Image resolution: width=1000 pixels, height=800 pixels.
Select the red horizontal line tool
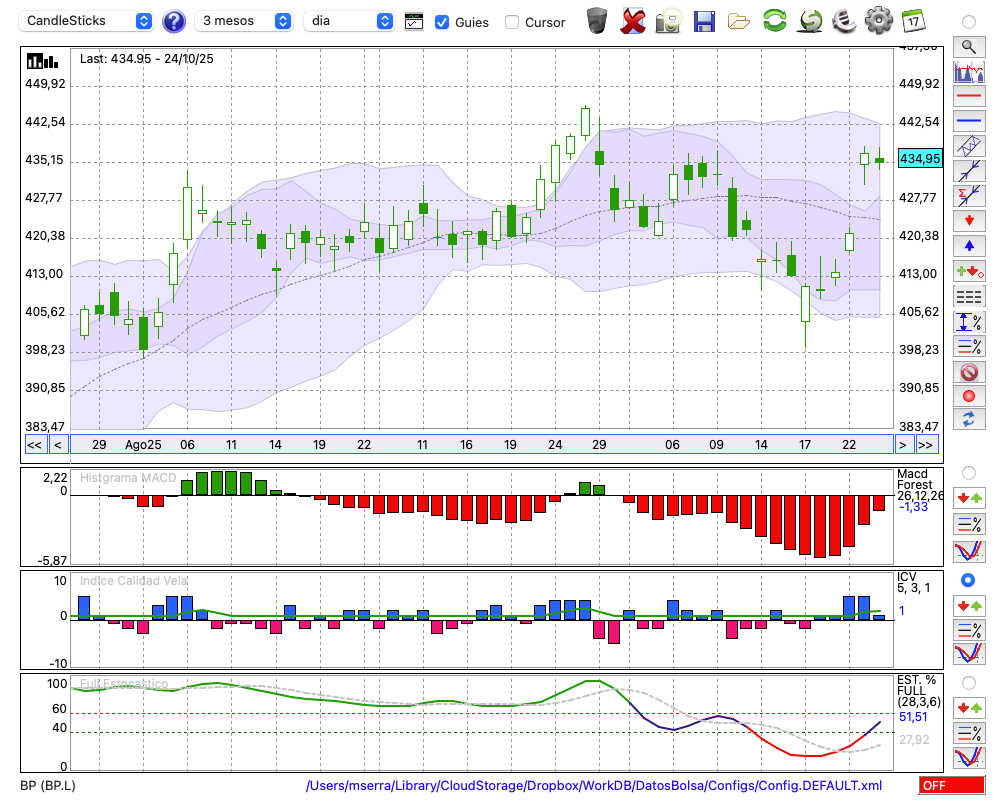click(968, 96)
